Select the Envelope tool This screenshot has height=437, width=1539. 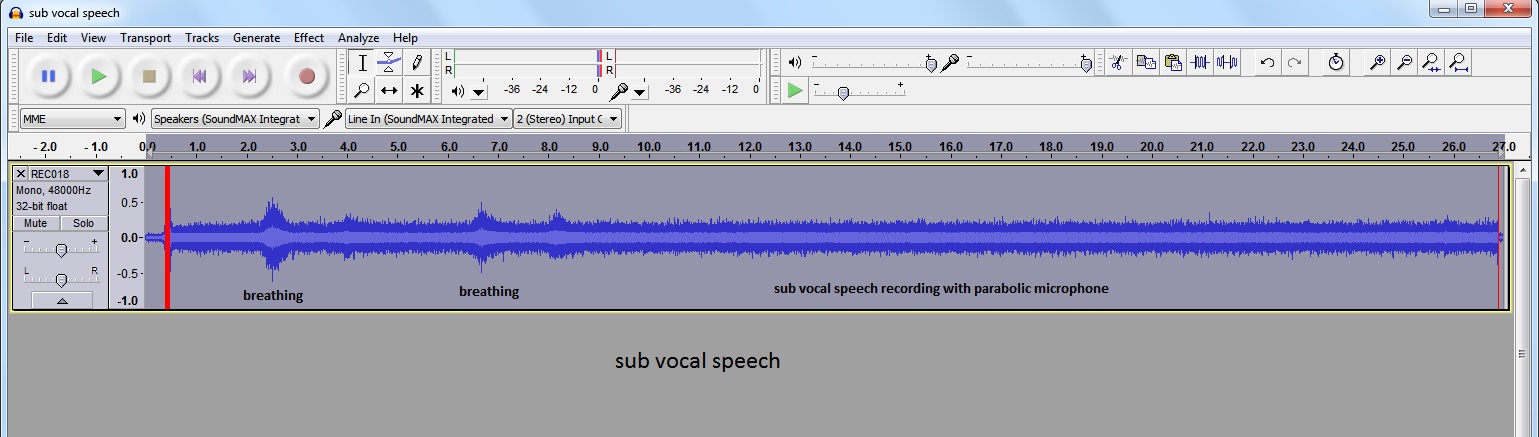click(389, 63)
